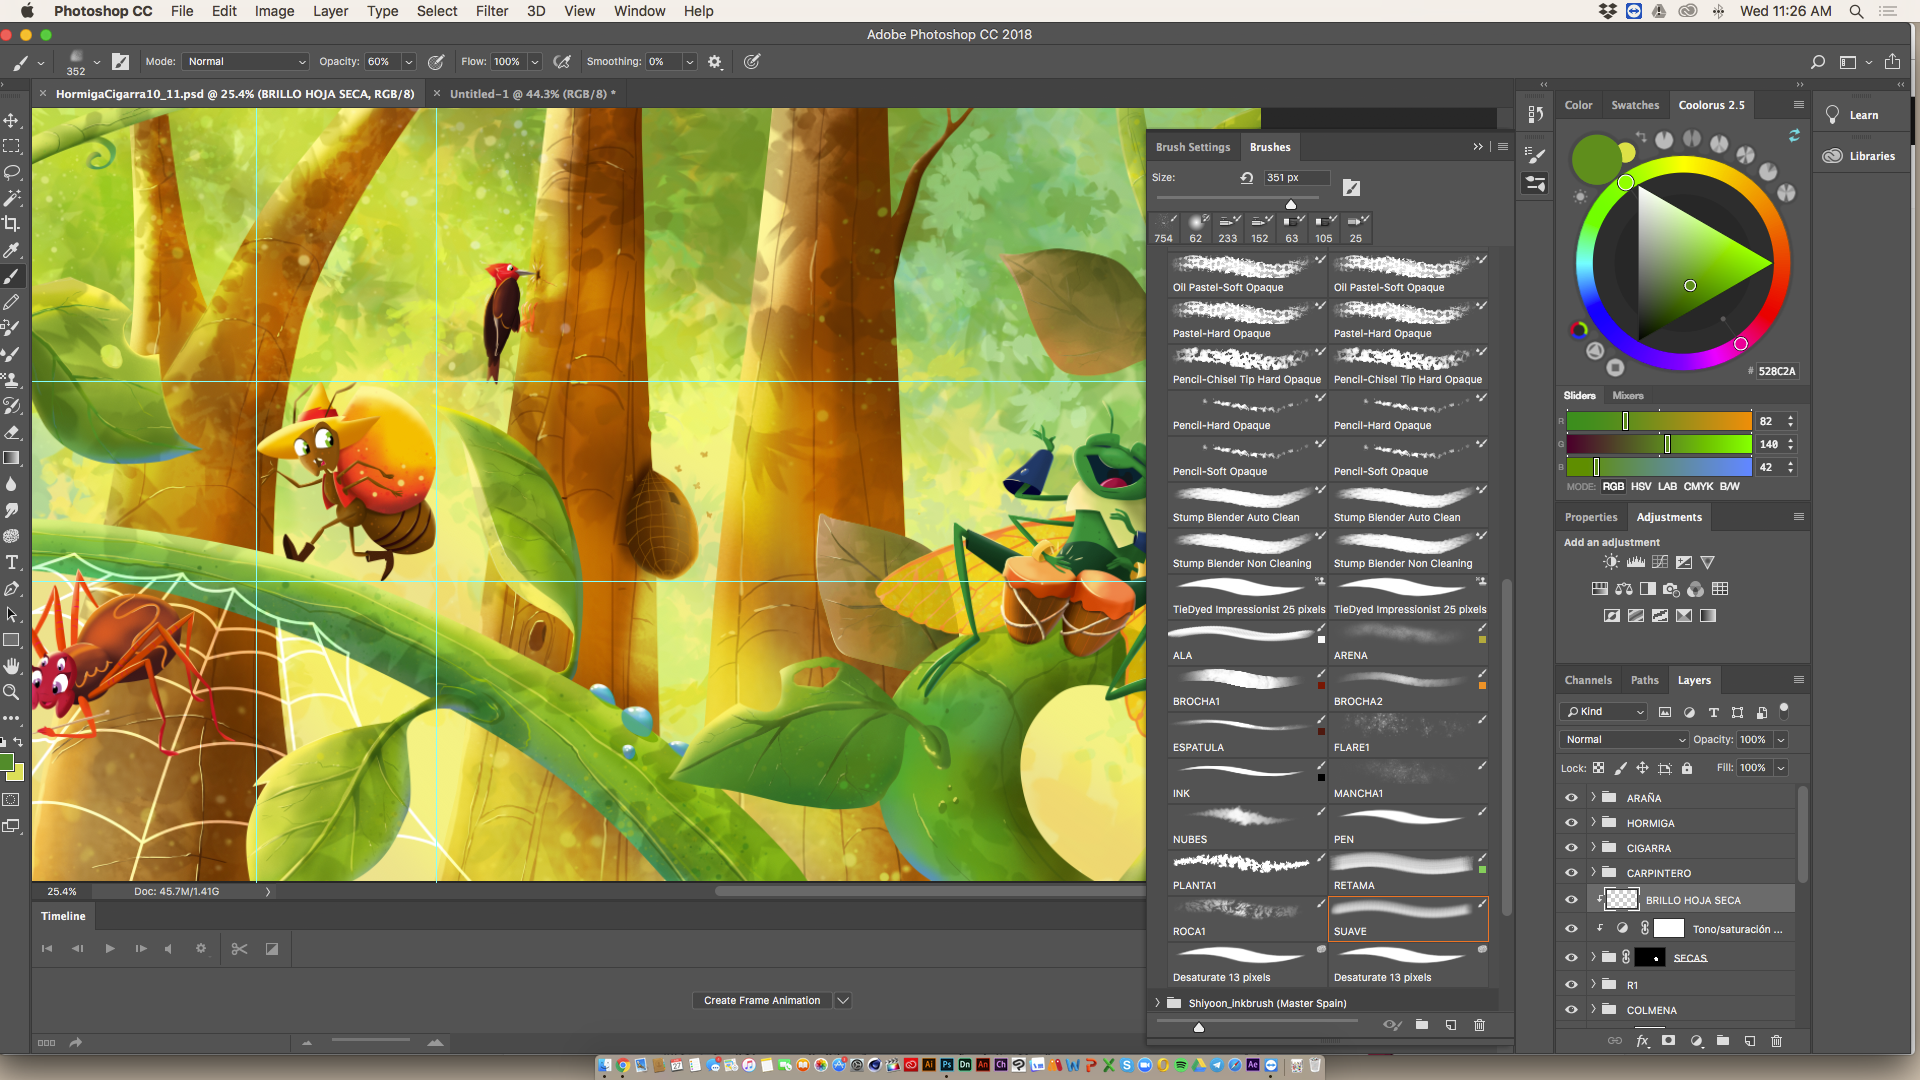Expand the ARAÑA layer group
This screenshot has width=1920, height=1080.
1593,798
